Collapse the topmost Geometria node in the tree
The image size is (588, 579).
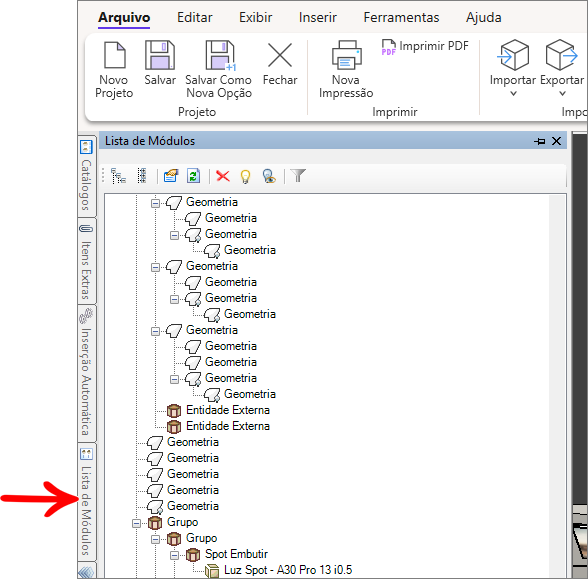pyautogui.click(x=155, y=204)
